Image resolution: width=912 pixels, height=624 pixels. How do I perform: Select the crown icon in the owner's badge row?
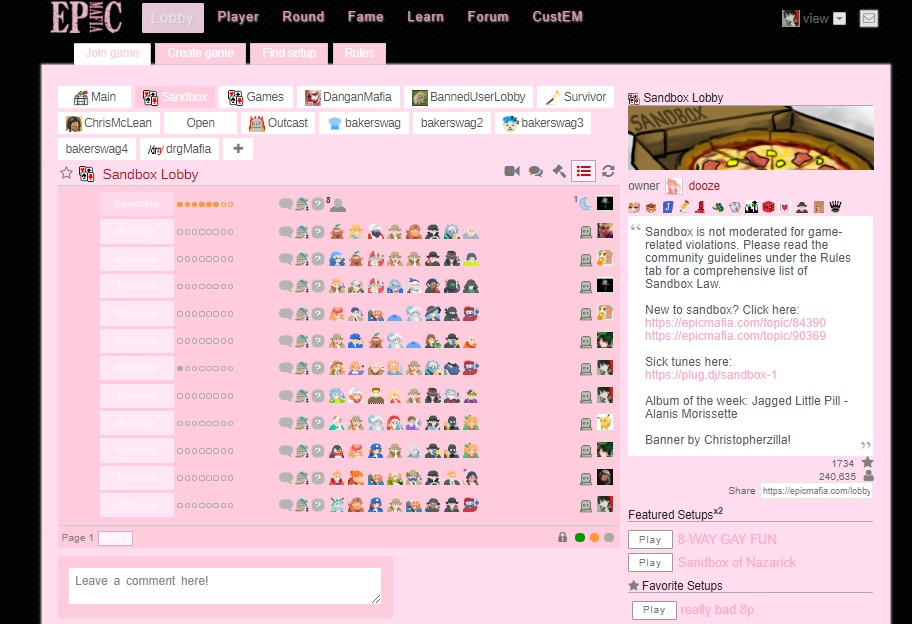[x=837, y=207]
